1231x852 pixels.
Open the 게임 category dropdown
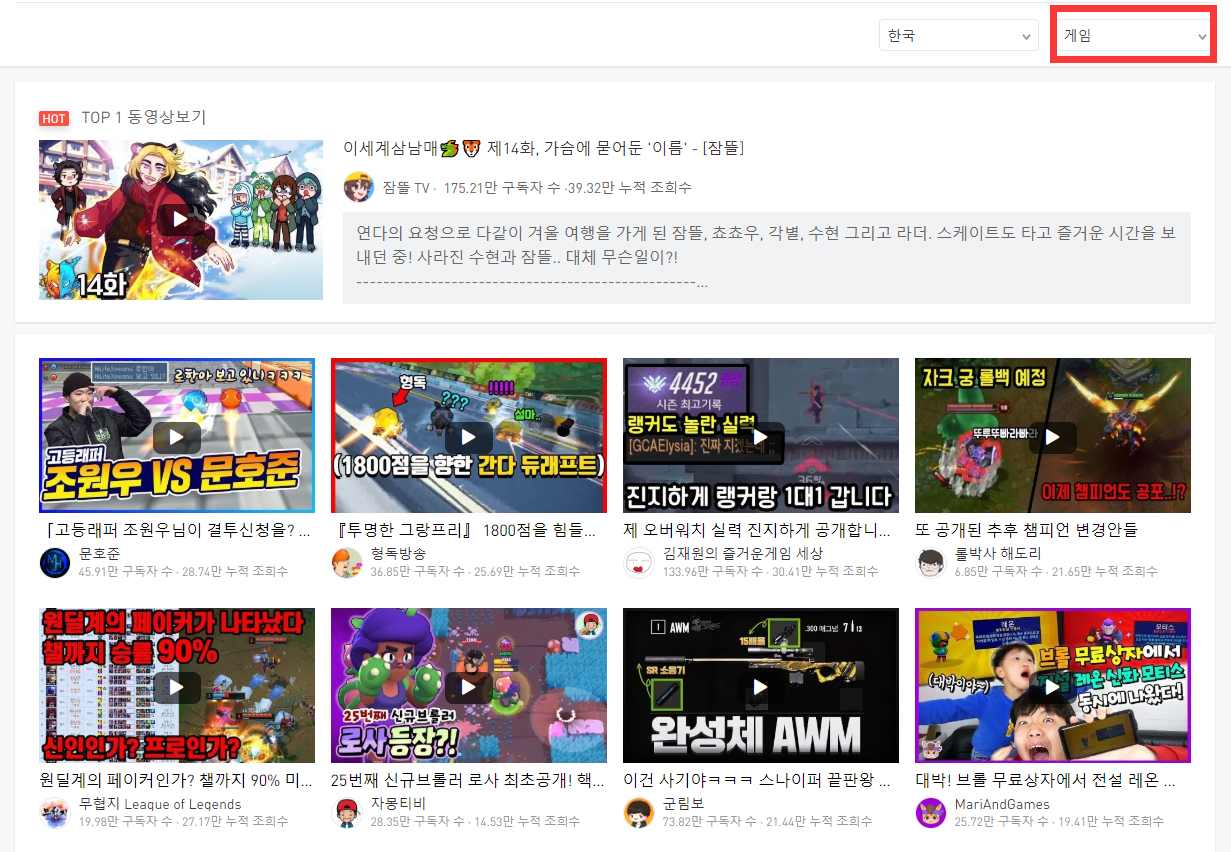coord(1134,36)
